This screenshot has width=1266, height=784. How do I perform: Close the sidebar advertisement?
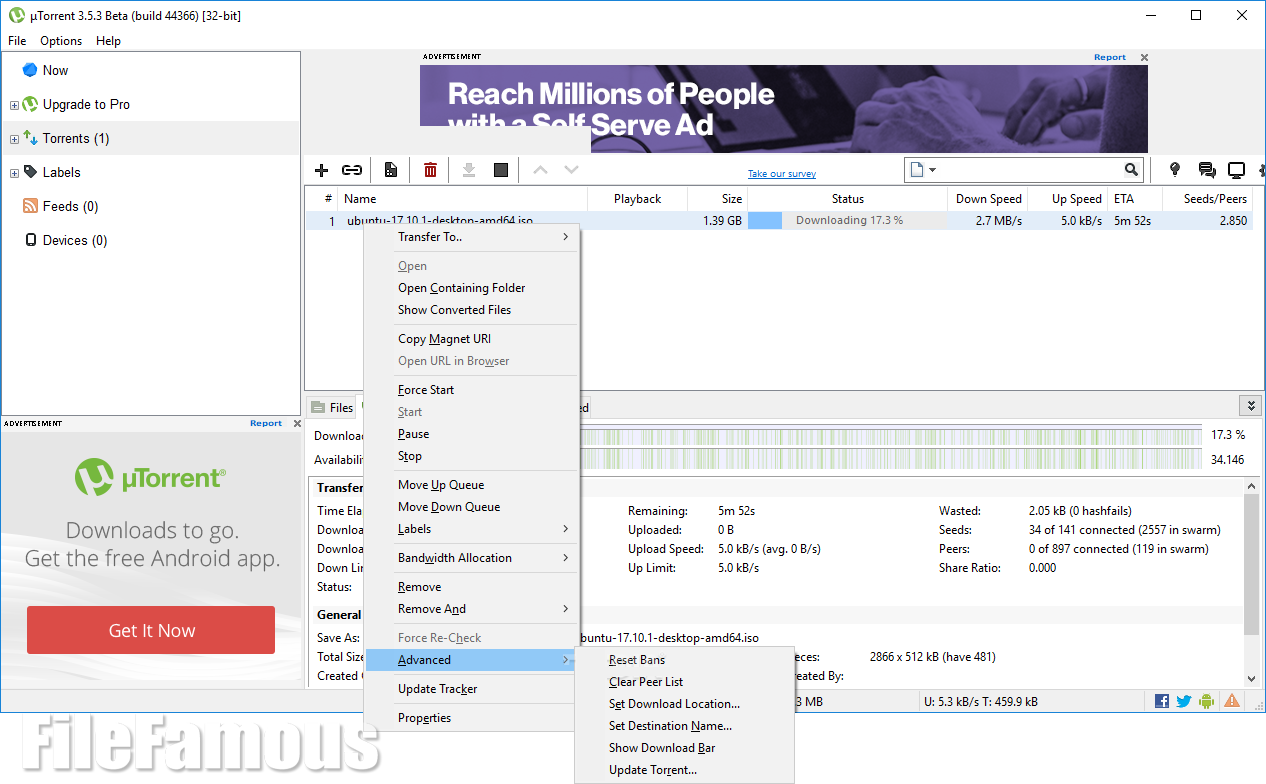click(x=297, y=424)
